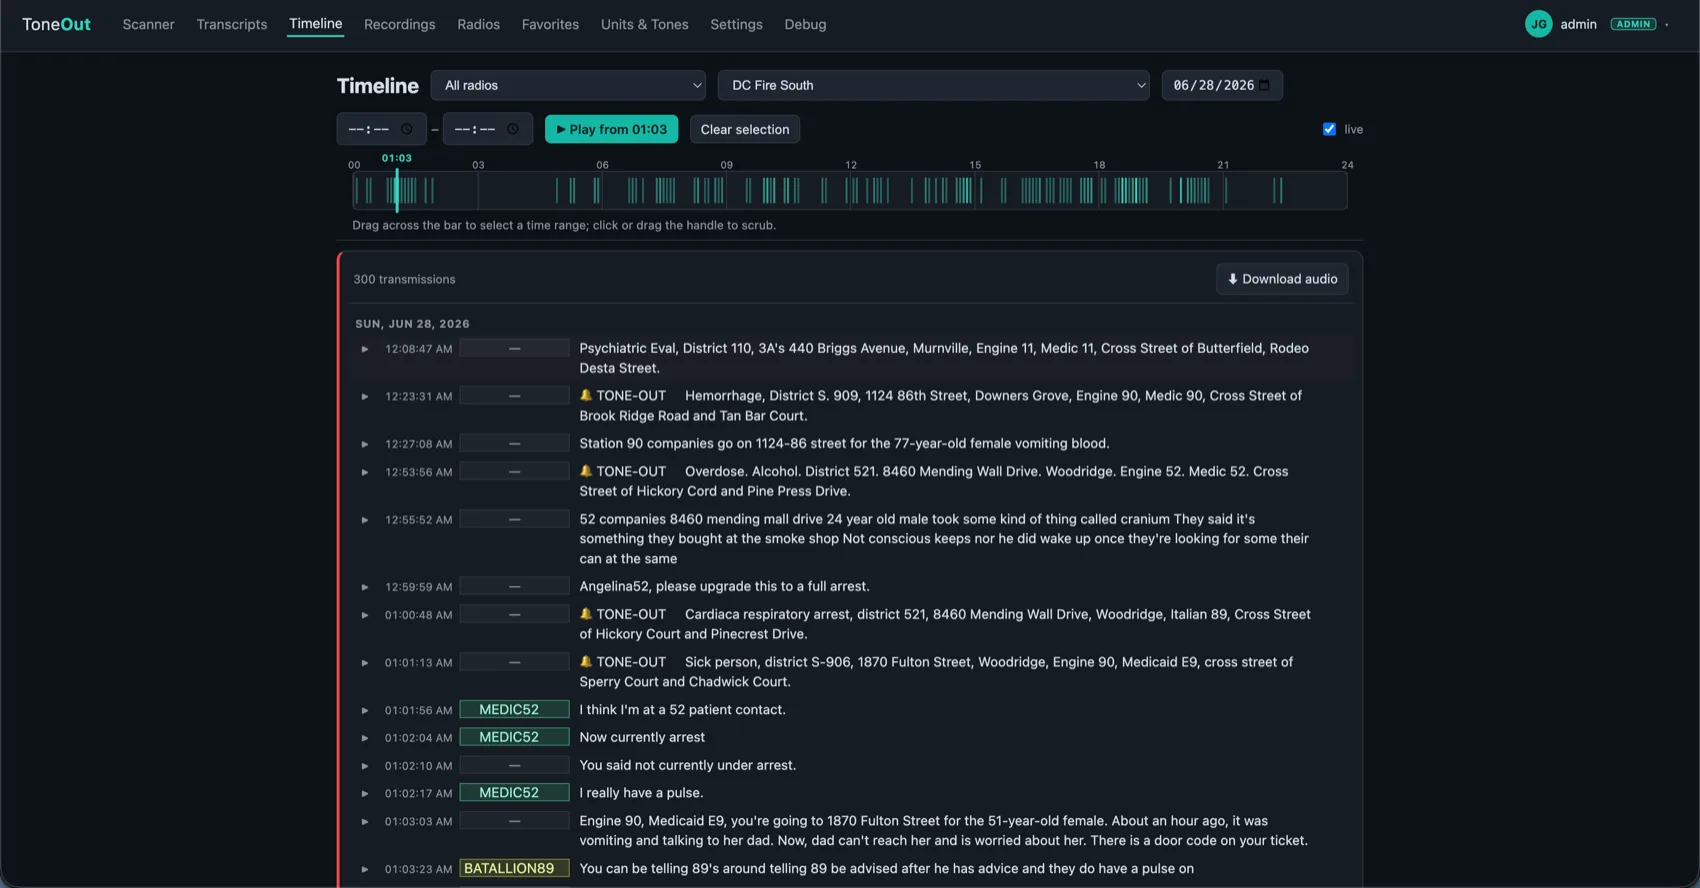
Task: Click the clock icon in end time field
Action: tap(512, 129)
